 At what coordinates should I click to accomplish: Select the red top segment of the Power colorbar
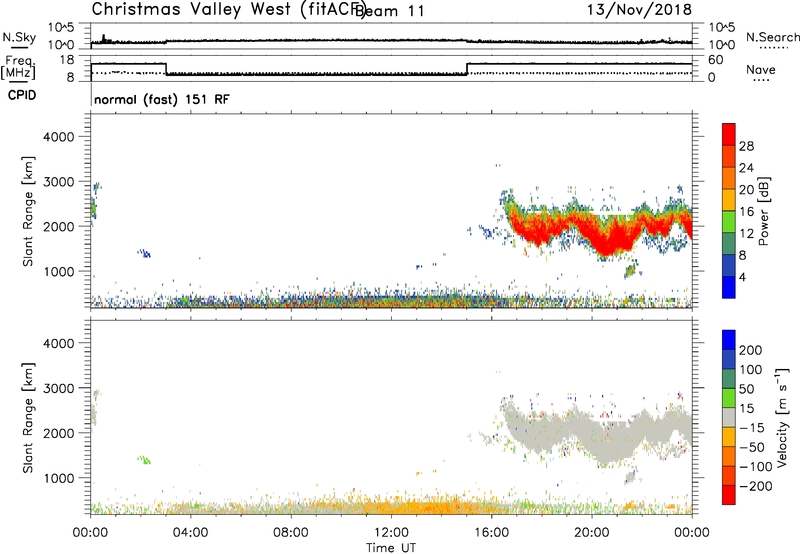pos(729,134)
